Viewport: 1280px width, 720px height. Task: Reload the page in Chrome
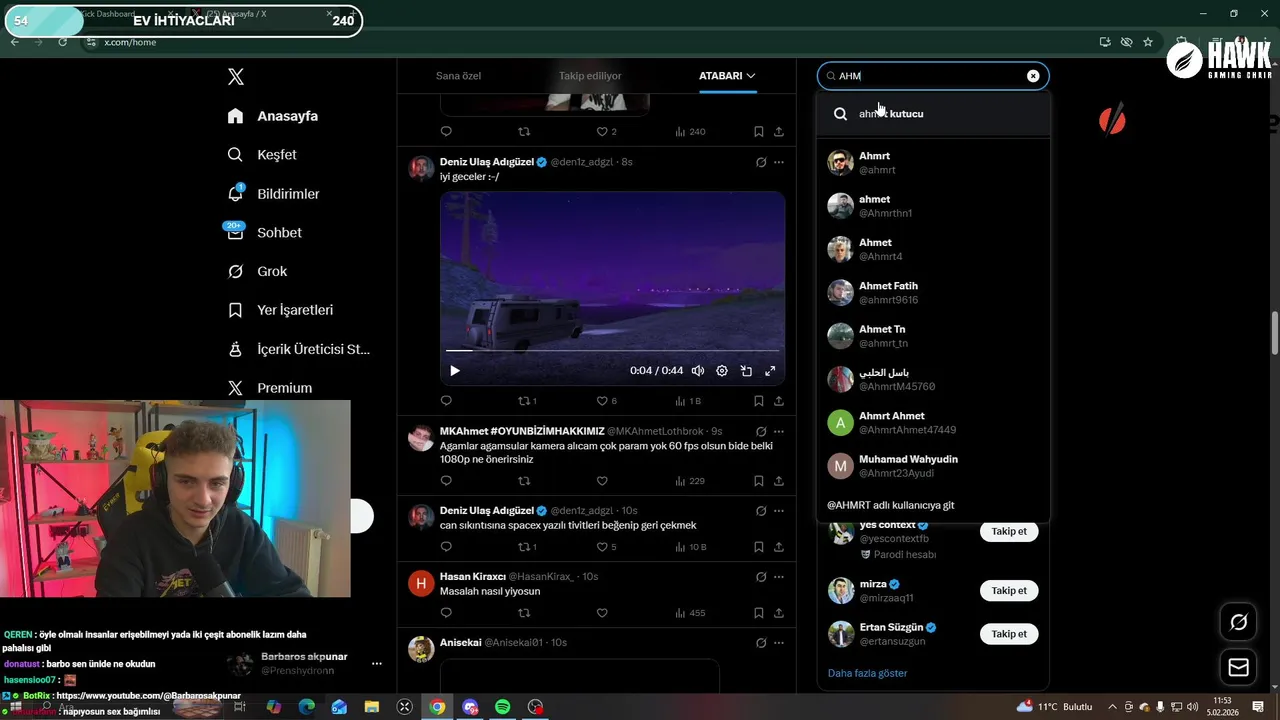coord(62,42)
